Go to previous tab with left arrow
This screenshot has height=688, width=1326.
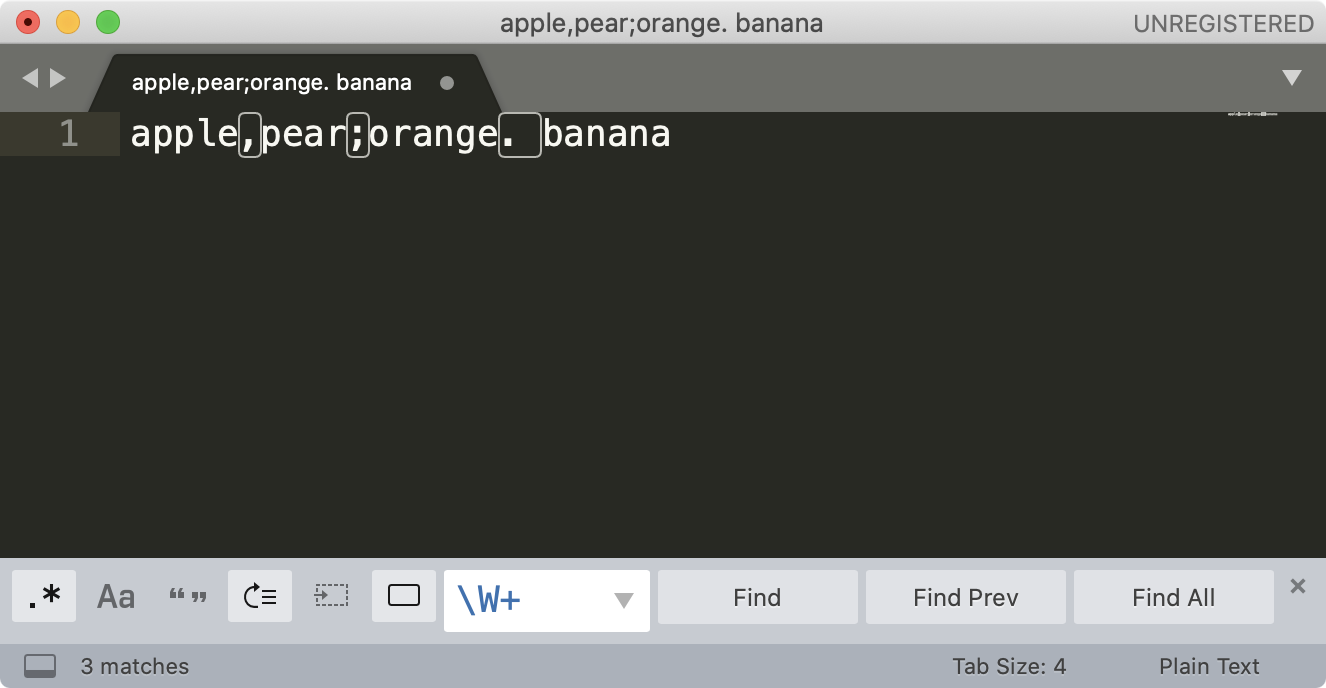pos(30,78)
